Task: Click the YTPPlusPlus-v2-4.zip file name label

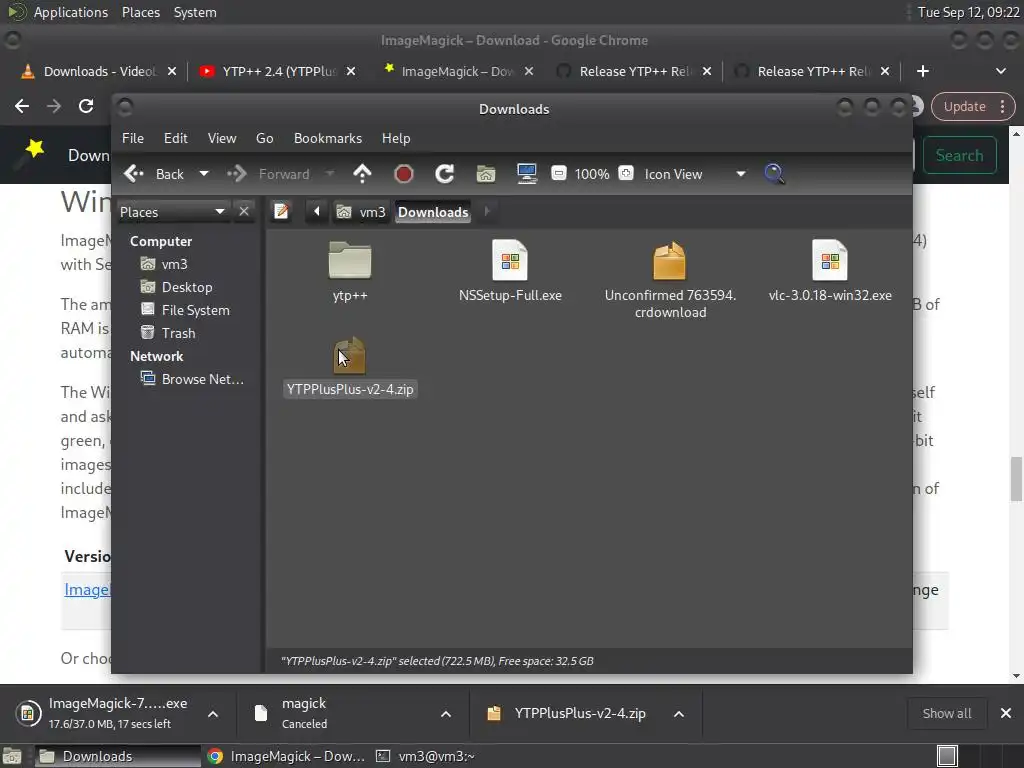Action: click(x=350, y=389)
